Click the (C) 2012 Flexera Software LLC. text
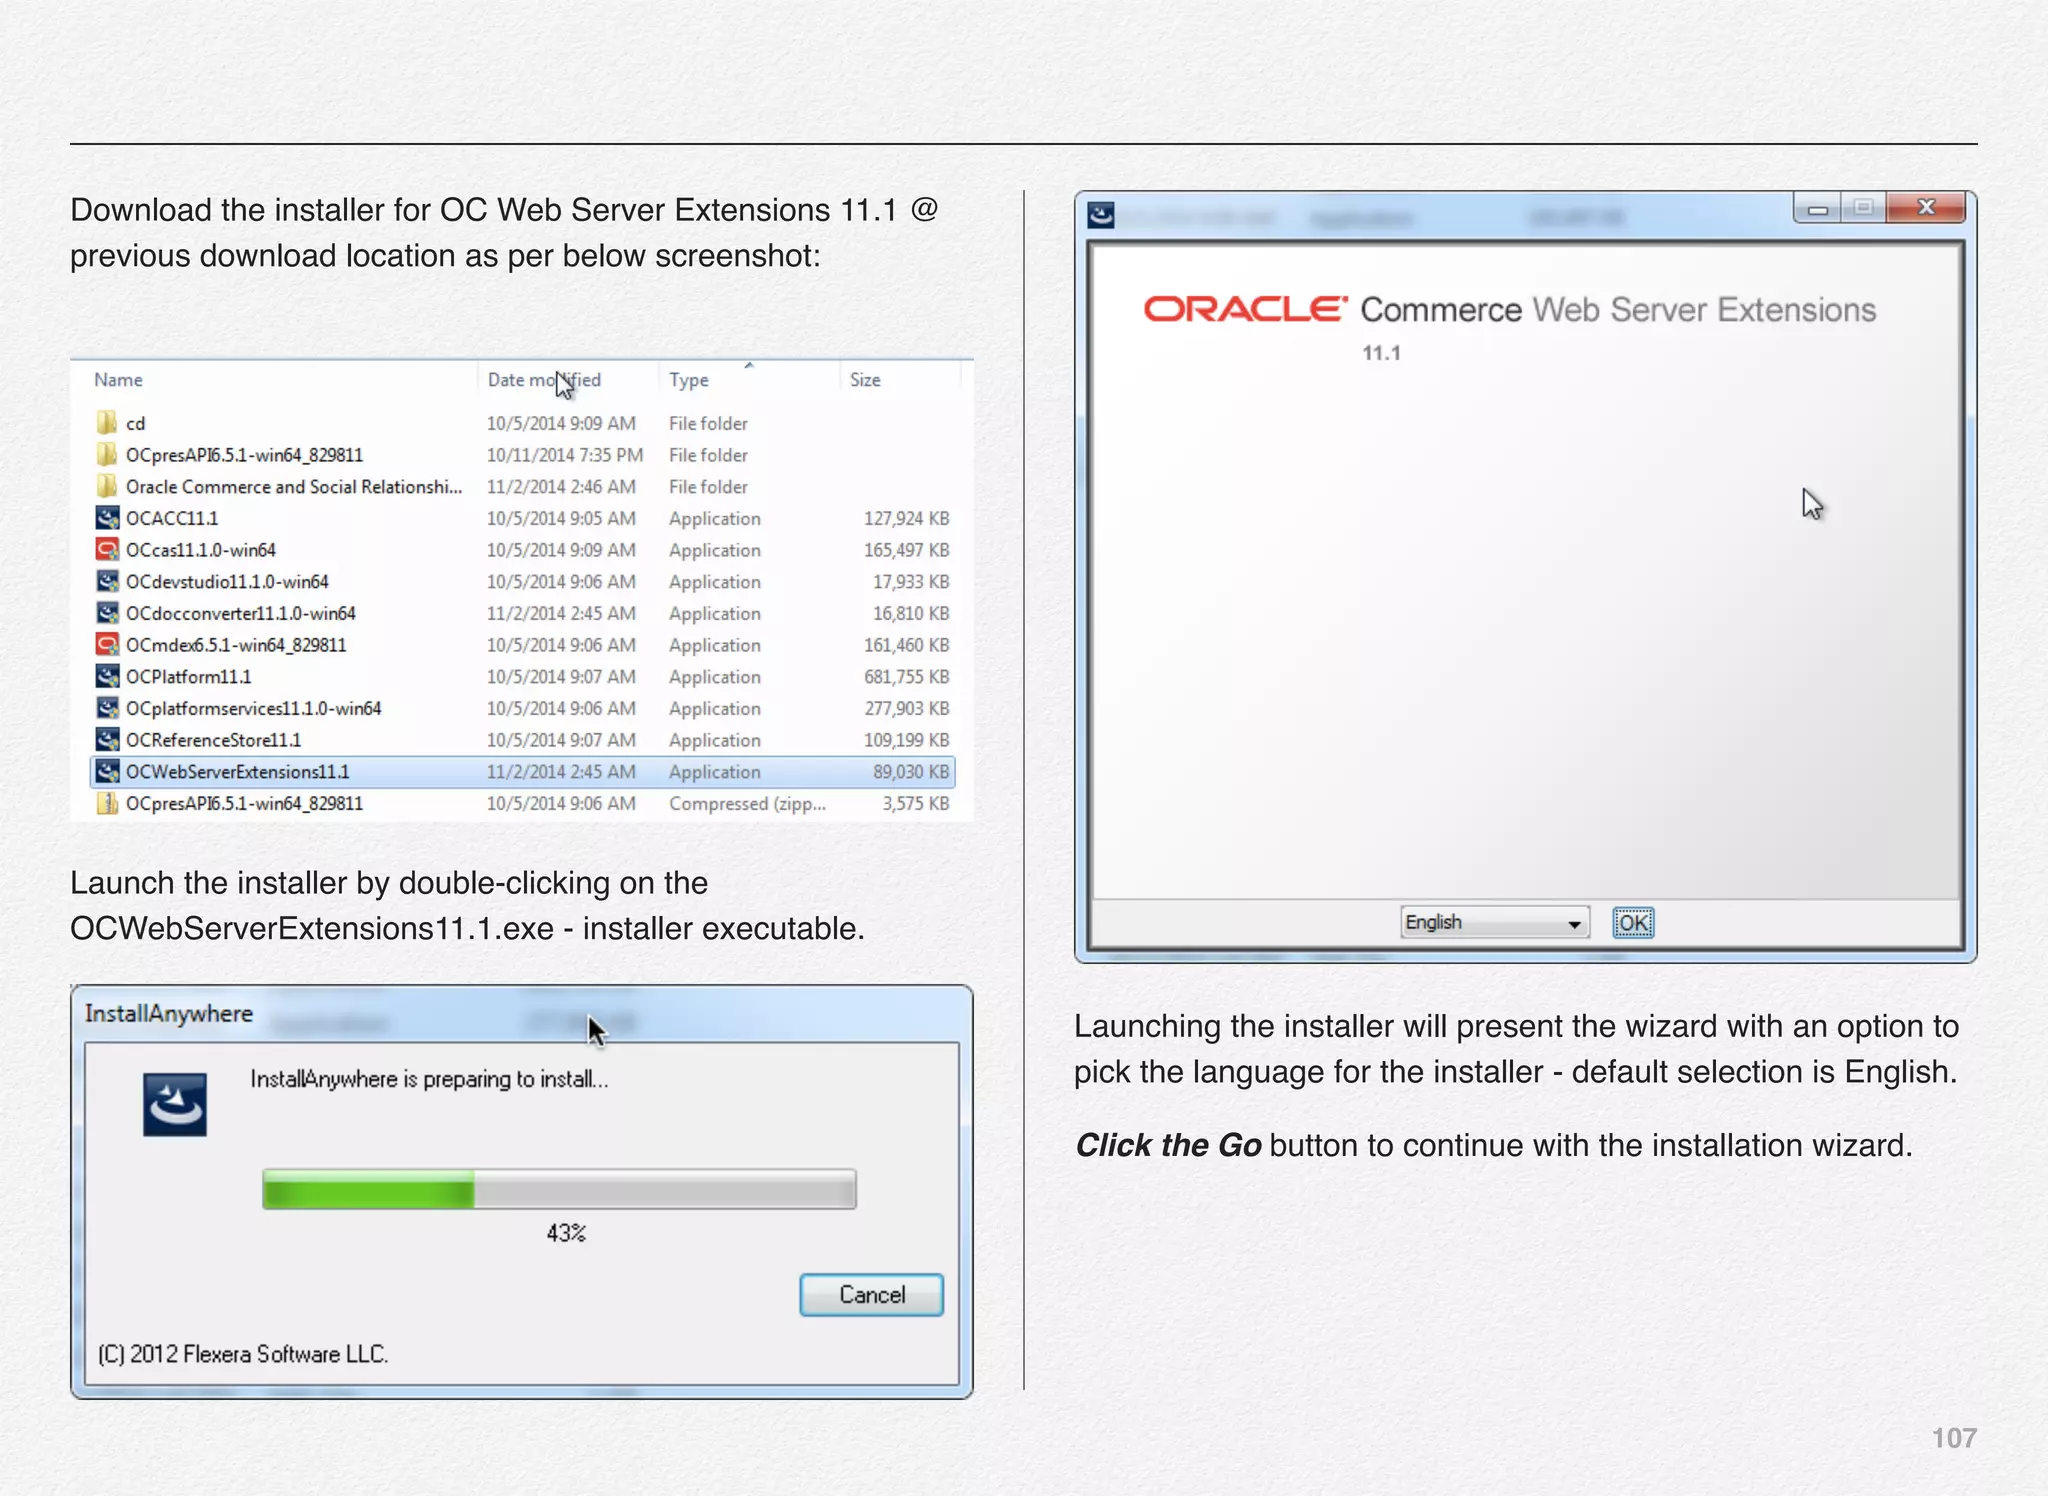Image resolution: width=2048 pixels, height=1496 pixels. pyautogui.click(x=243, y=1354)
